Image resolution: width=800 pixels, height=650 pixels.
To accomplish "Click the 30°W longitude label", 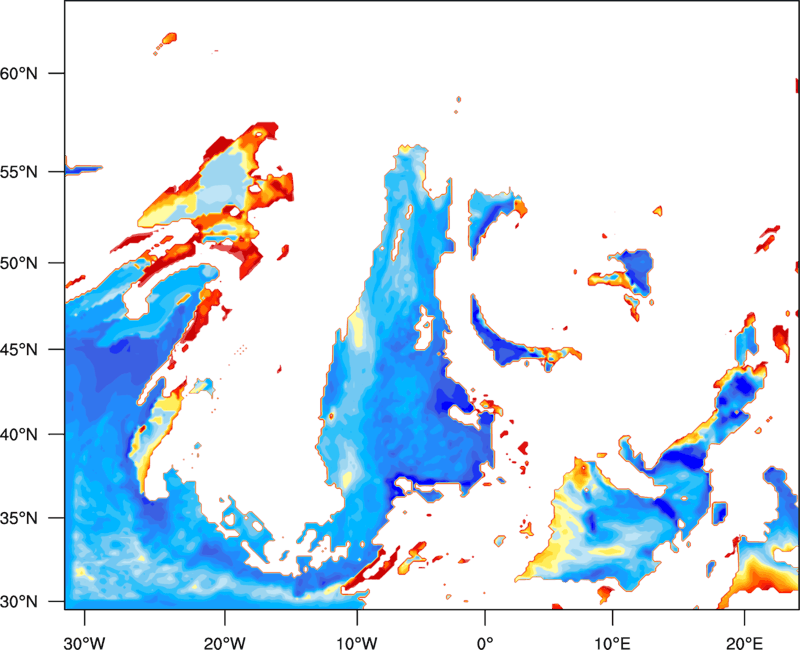I will [x=85, y=643].
